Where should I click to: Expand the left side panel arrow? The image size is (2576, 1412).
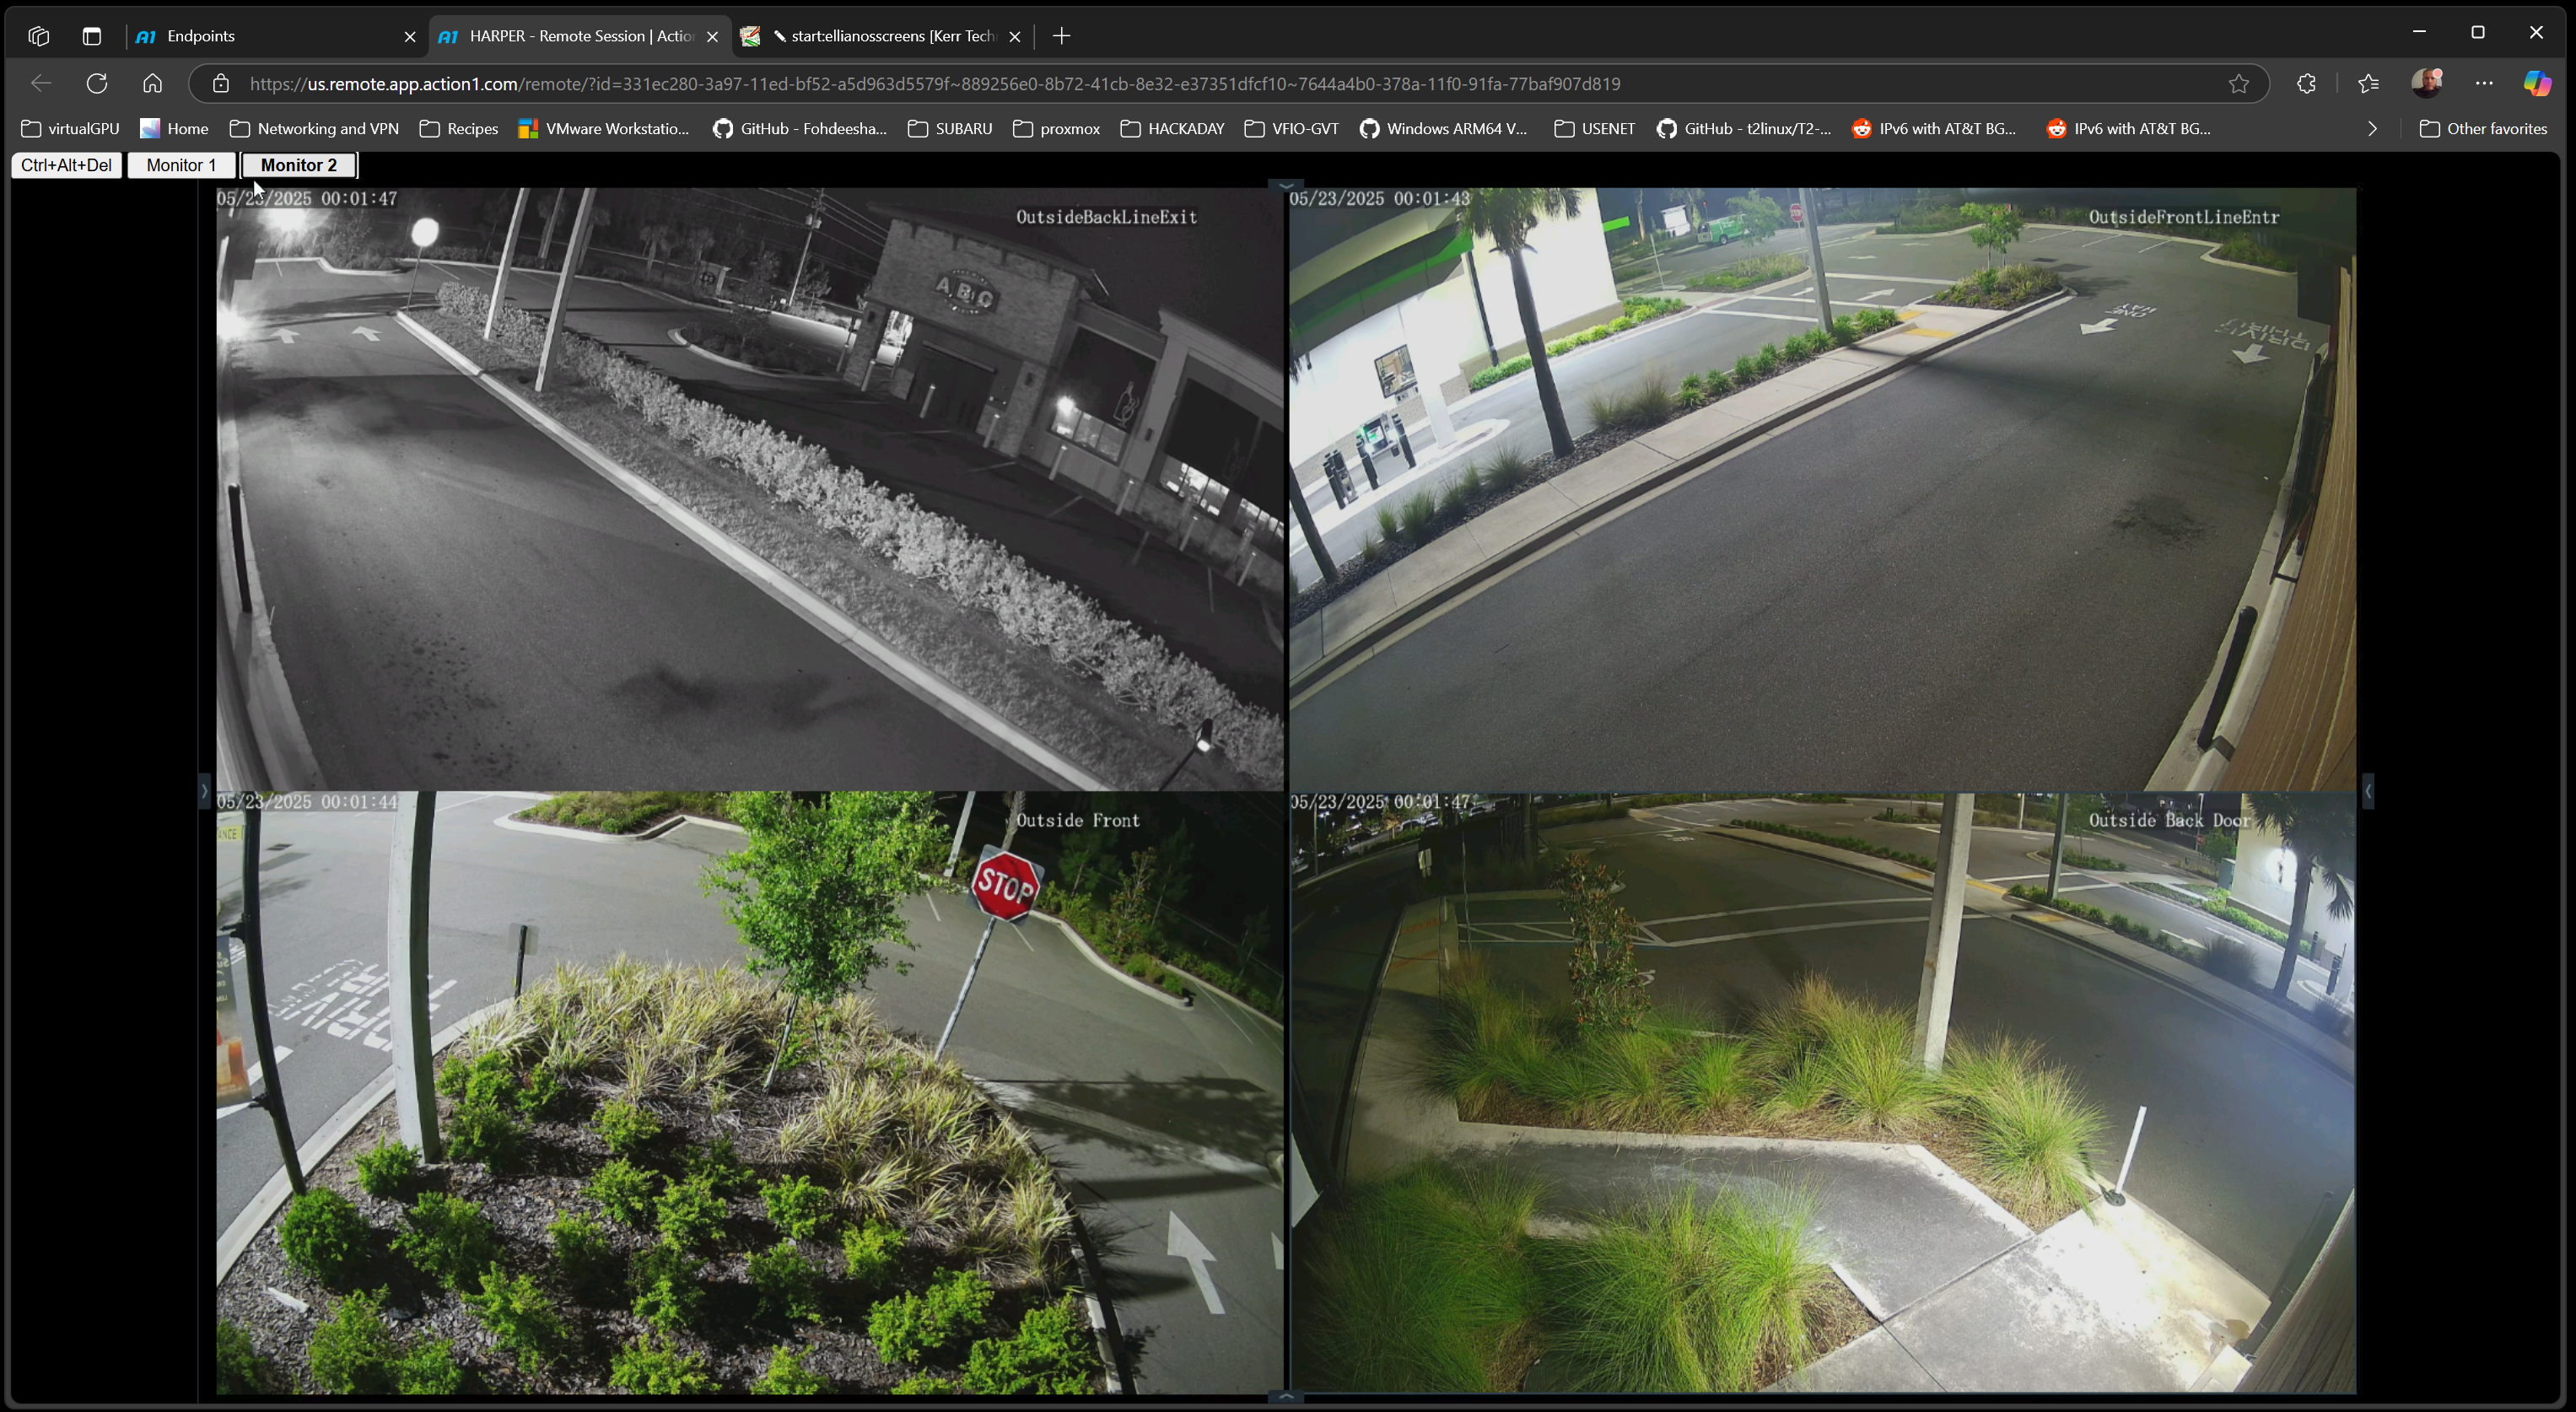204,791
